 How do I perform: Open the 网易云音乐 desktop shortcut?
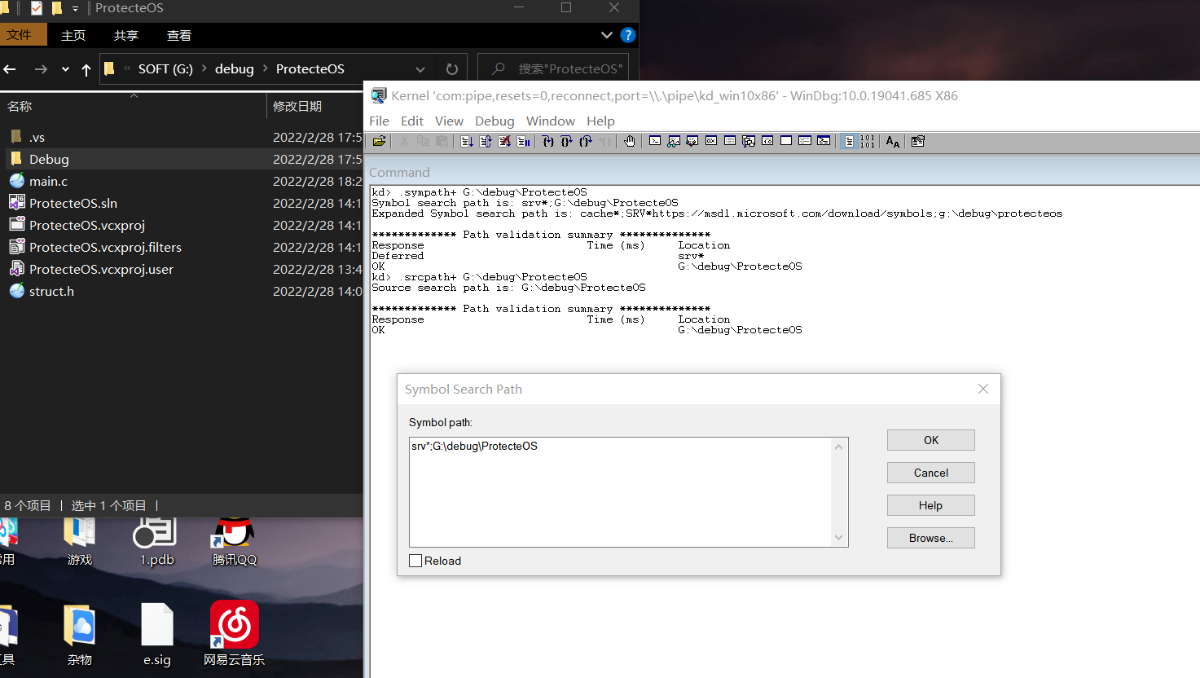234,633
